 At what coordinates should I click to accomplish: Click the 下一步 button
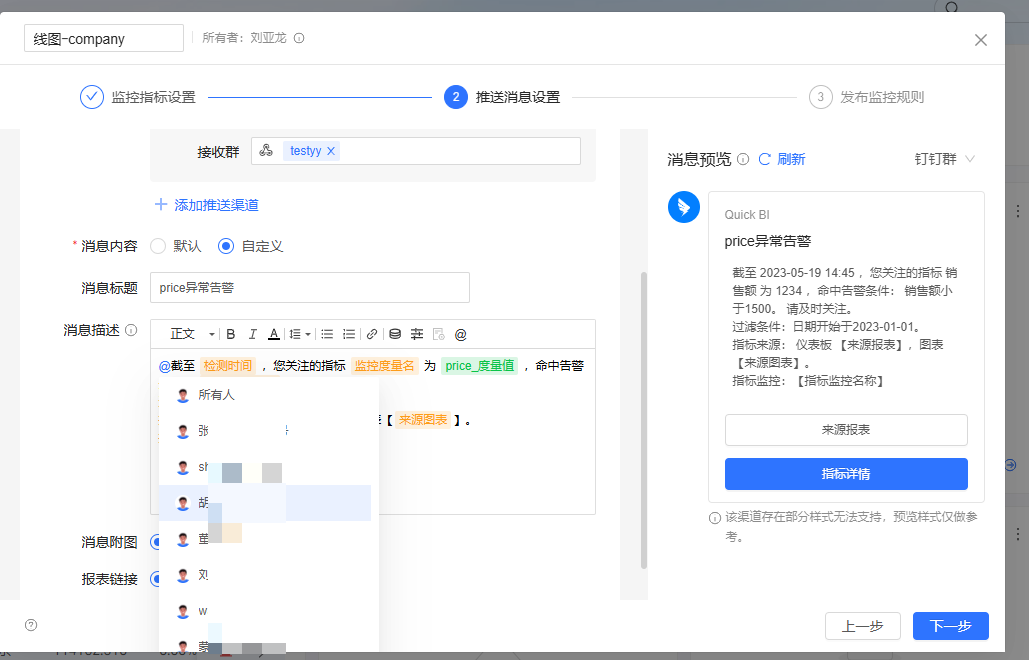click(950, 626)
